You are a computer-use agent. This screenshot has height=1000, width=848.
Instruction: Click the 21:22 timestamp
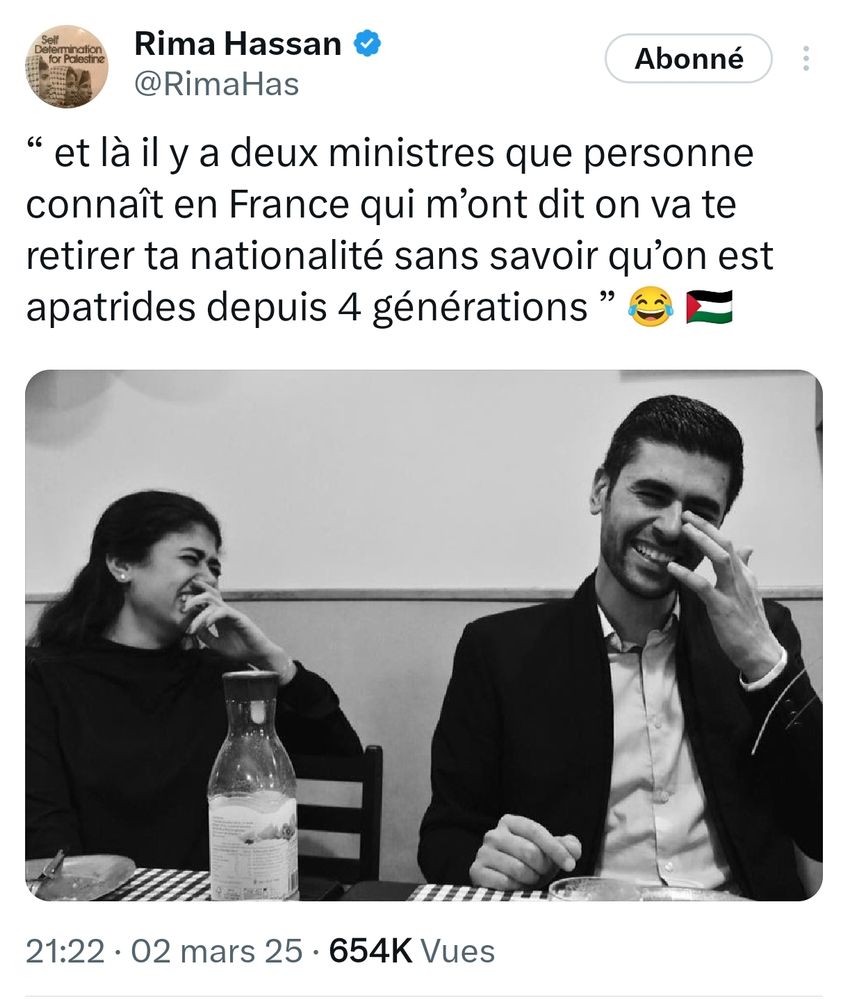(x=65, y=951)
